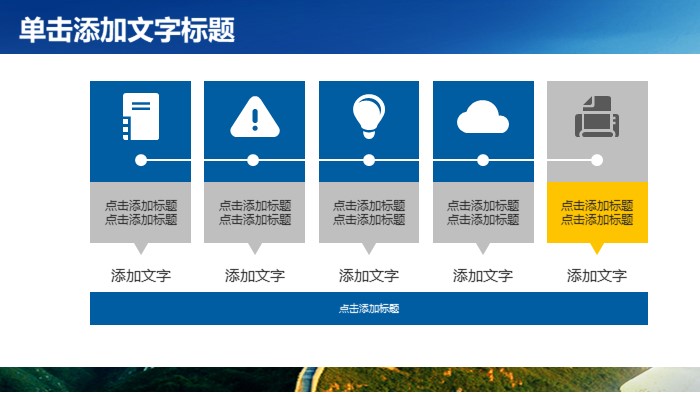Viewport: 700px width, 394px height.
Task: Select the 添加文字 label beneath the yellow box
Action: point(597,276)
